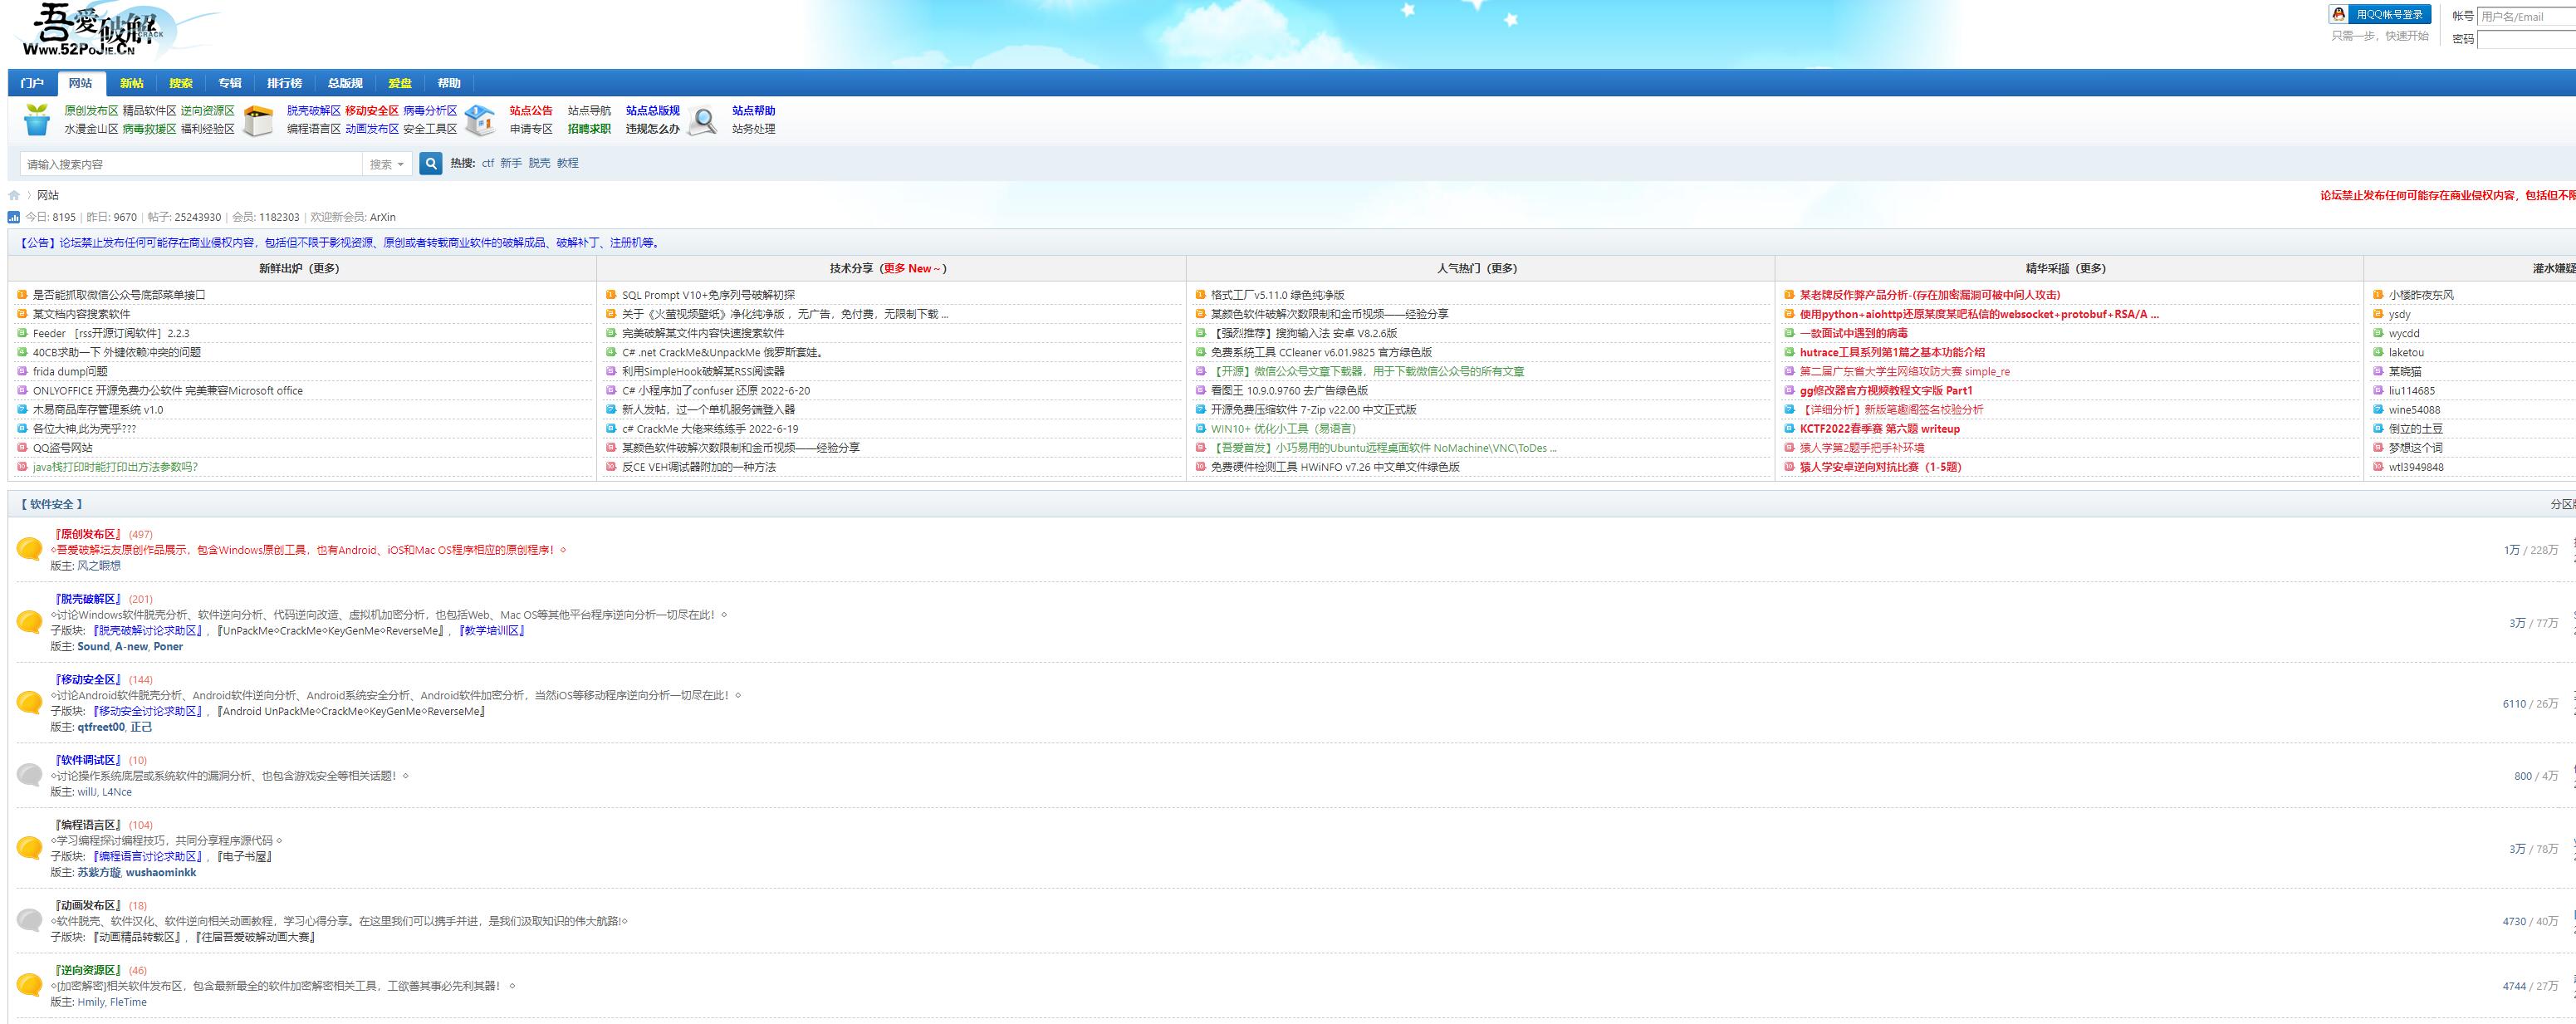This screenshot has width=2576, height=1024.
Task: Click post icon beside KCTF2022春季赛 thread
Action: click(1790, 429)
